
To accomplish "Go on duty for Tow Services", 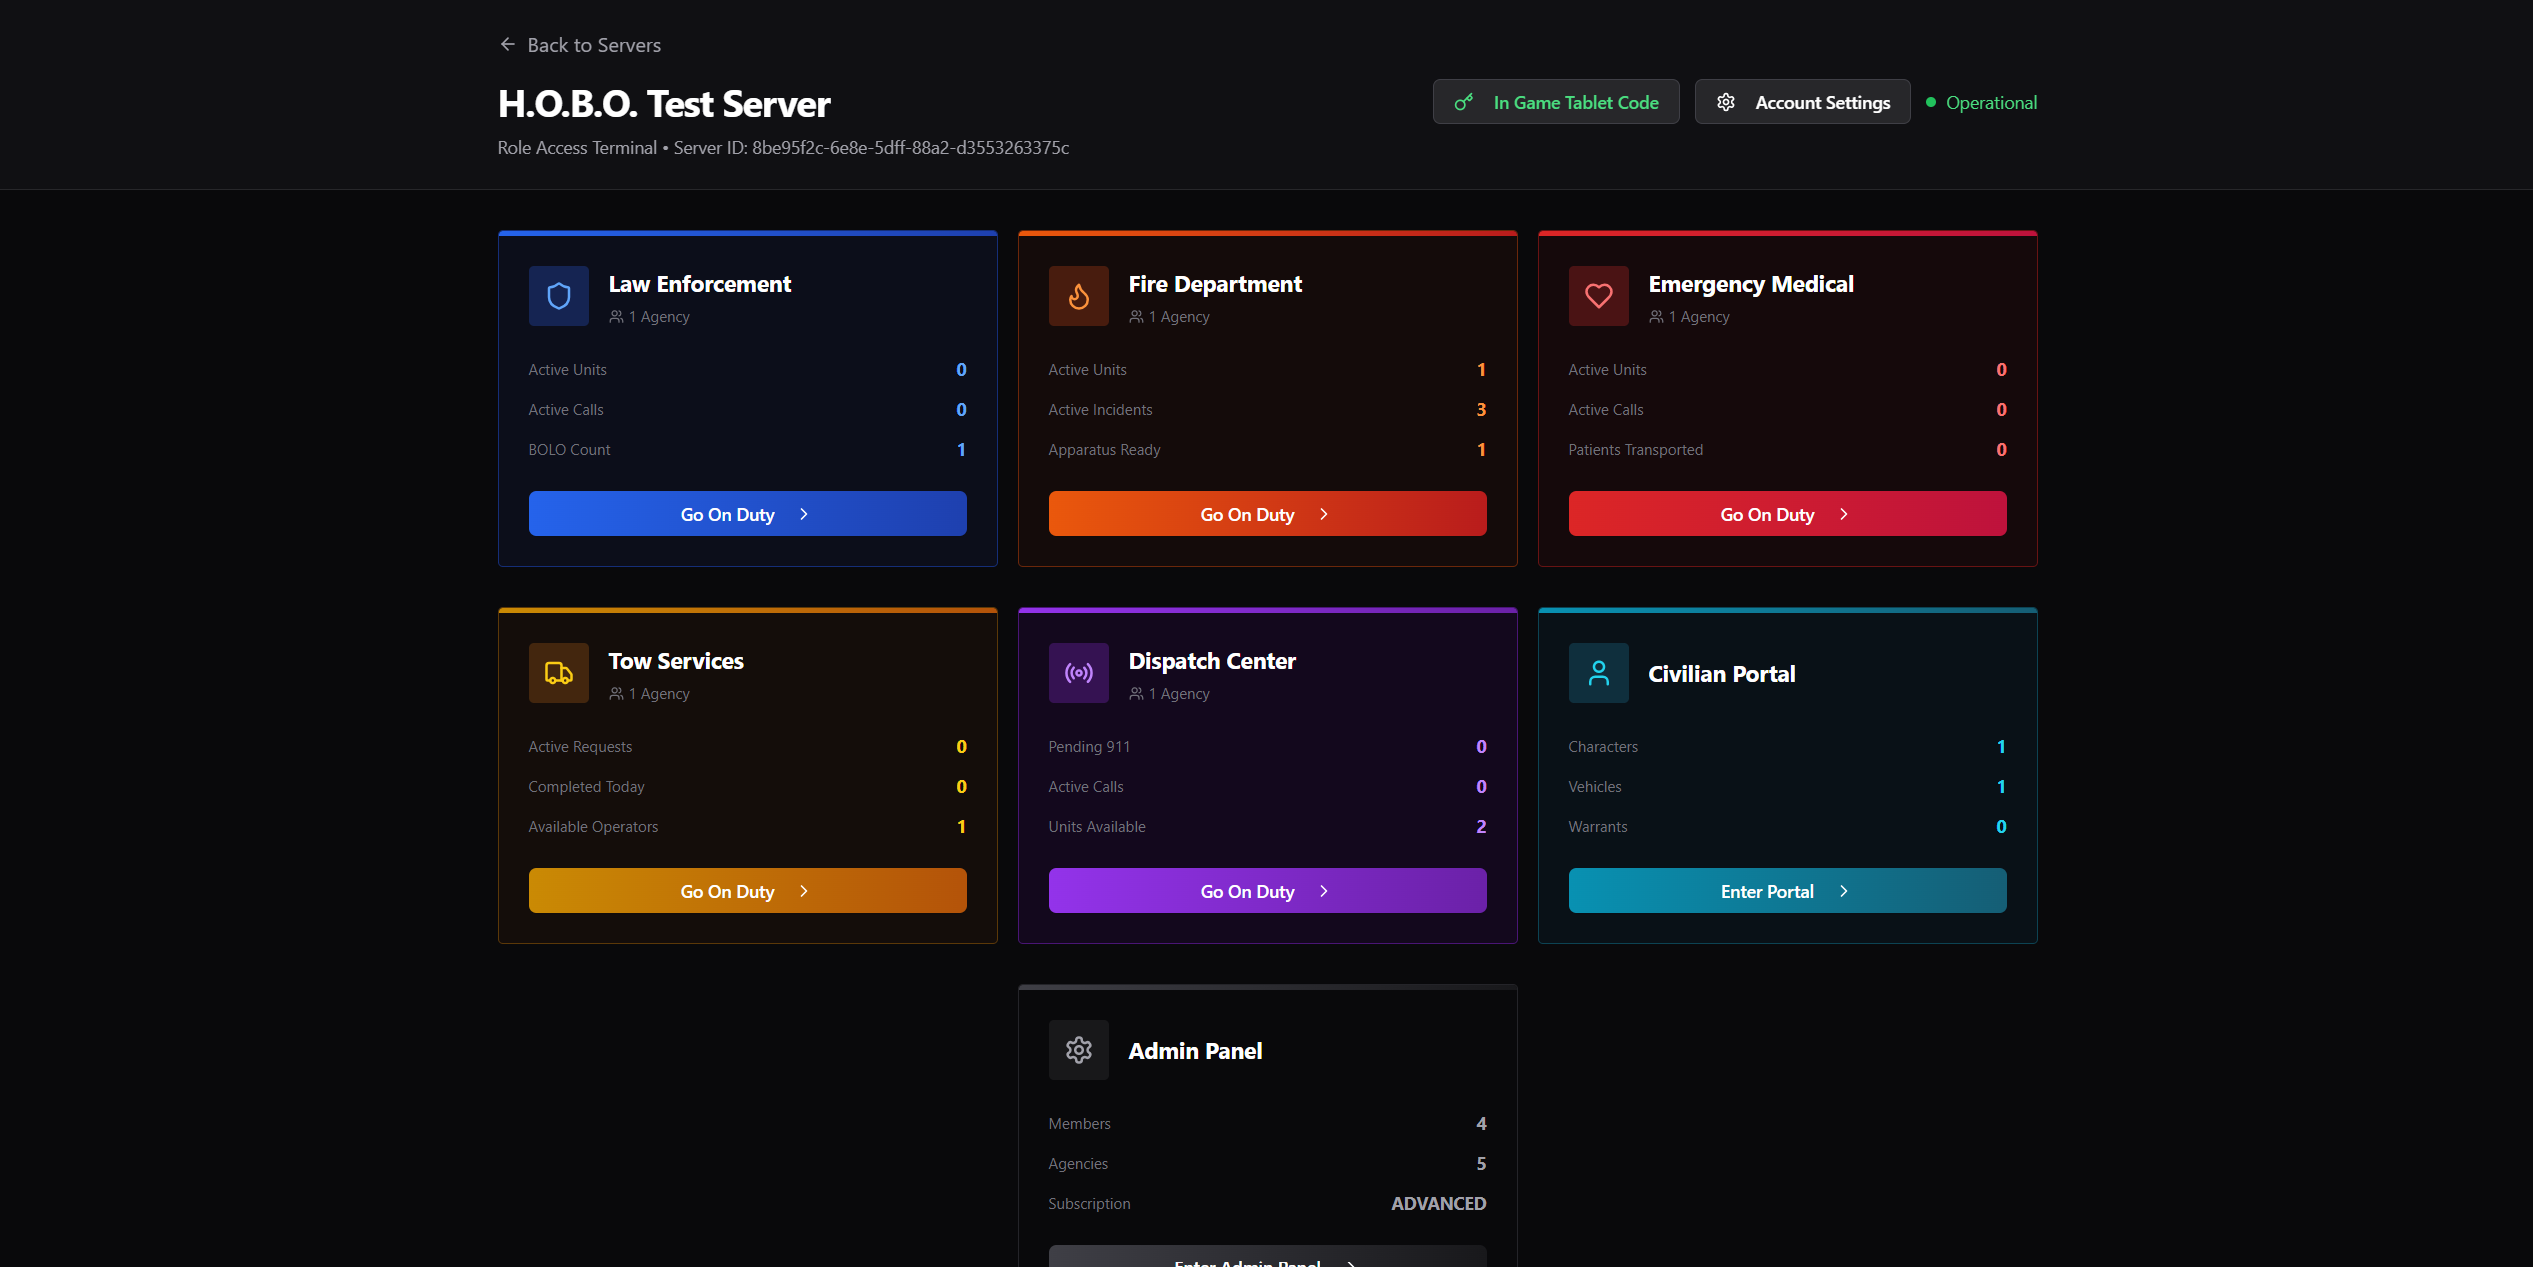I will (x=747, y=891).
